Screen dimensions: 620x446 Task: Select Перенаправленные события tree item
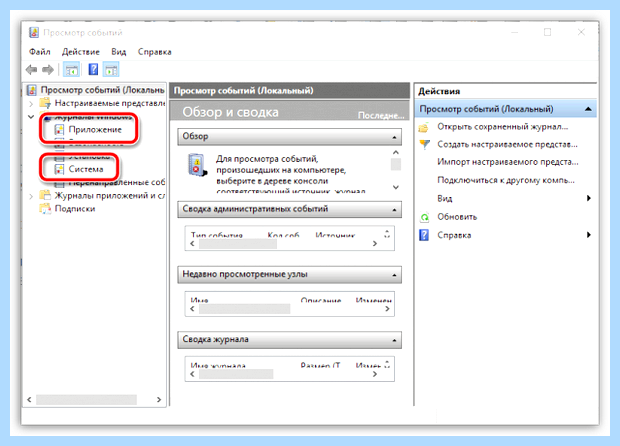click(x=117, y=182)
